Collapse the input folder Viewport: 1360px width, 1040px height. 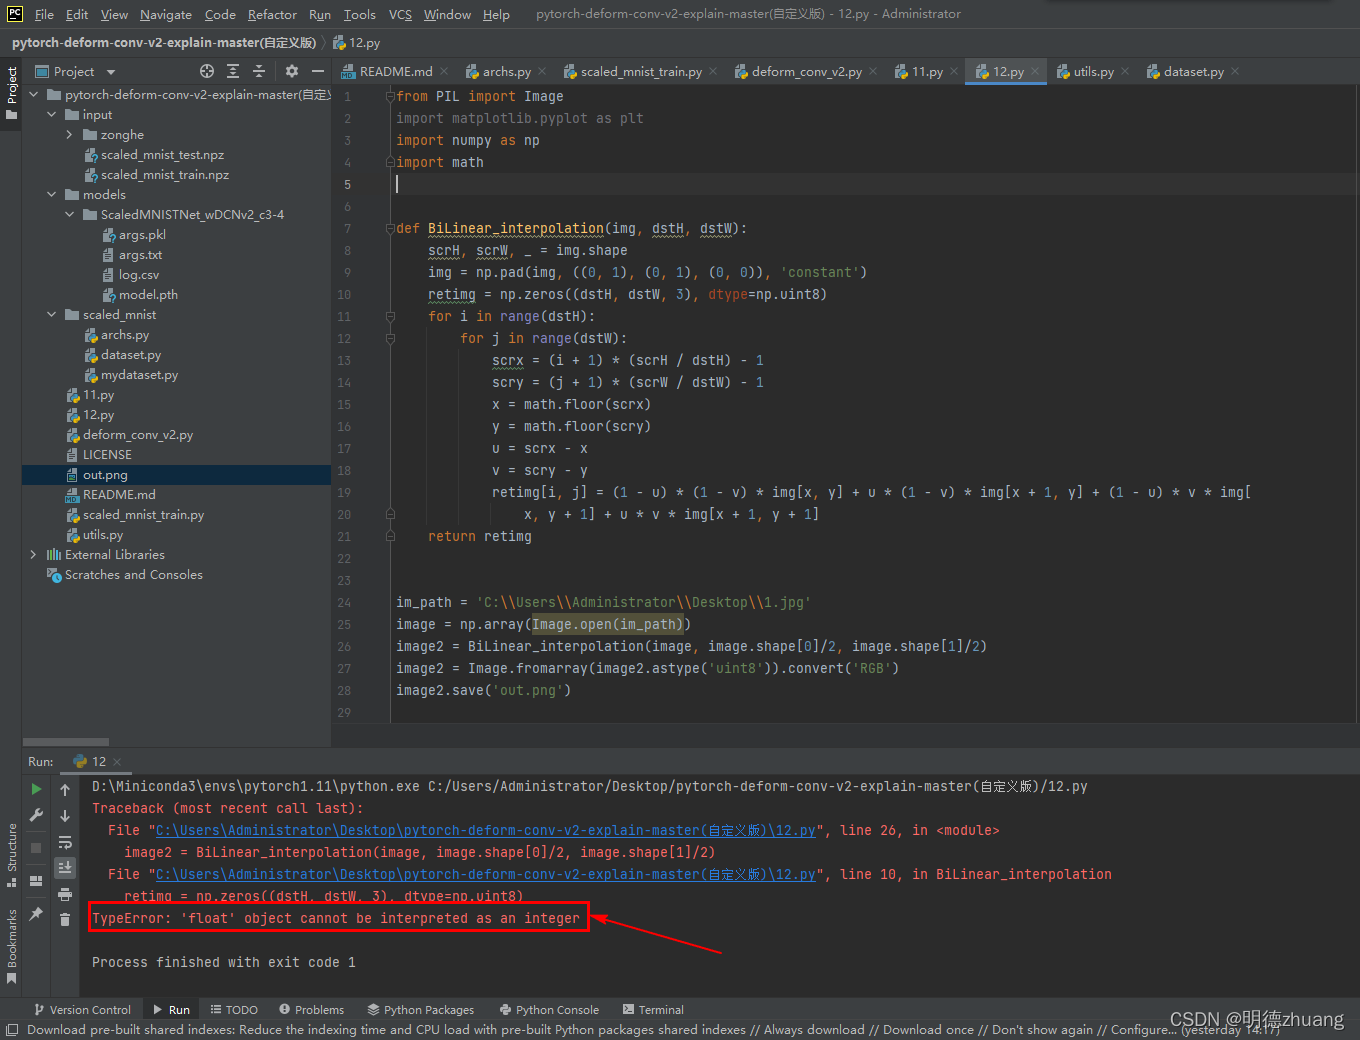52,115
